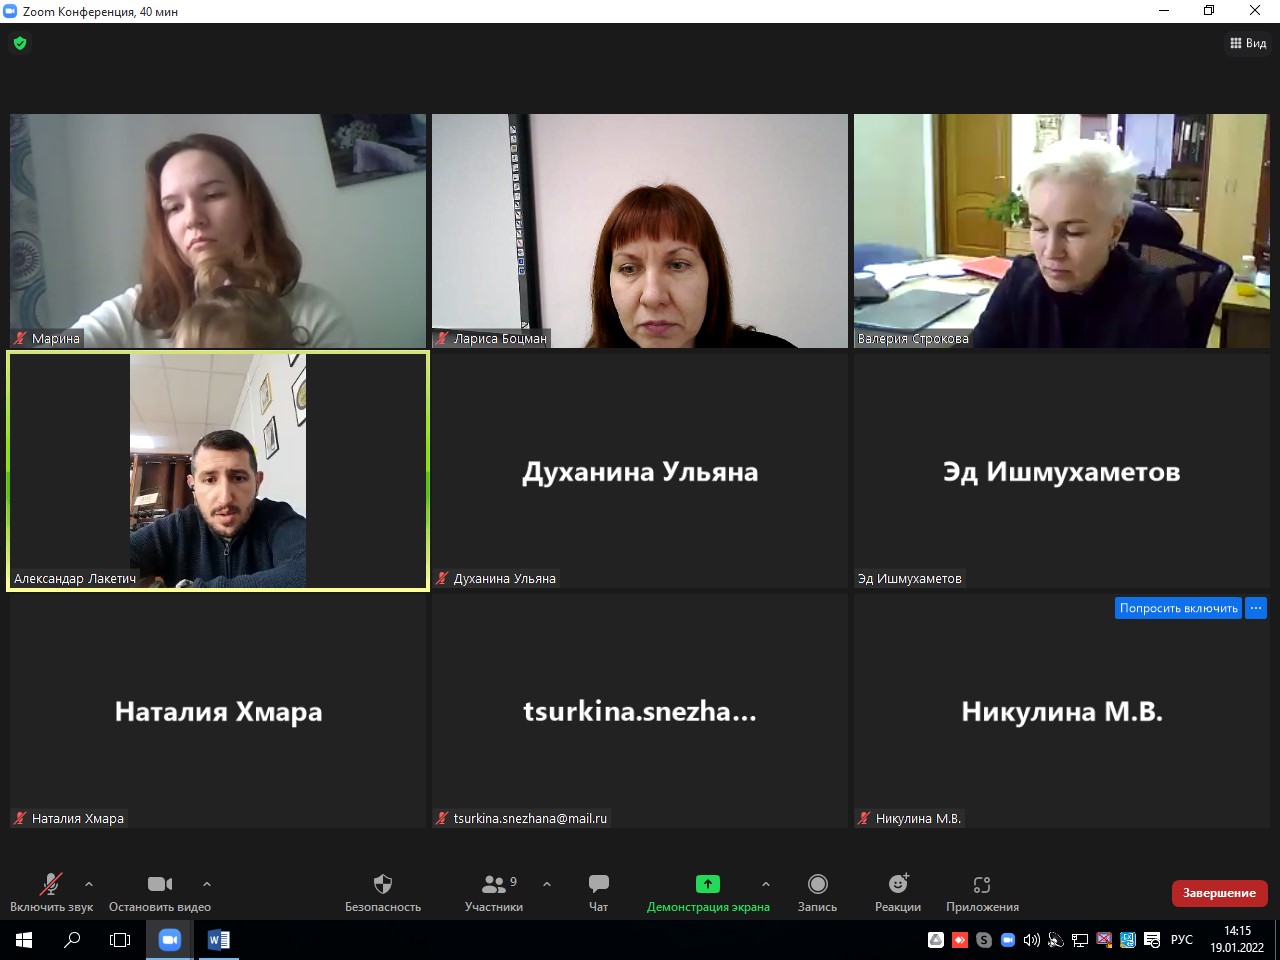Open the notification list tray icon

coord(1152,940)
